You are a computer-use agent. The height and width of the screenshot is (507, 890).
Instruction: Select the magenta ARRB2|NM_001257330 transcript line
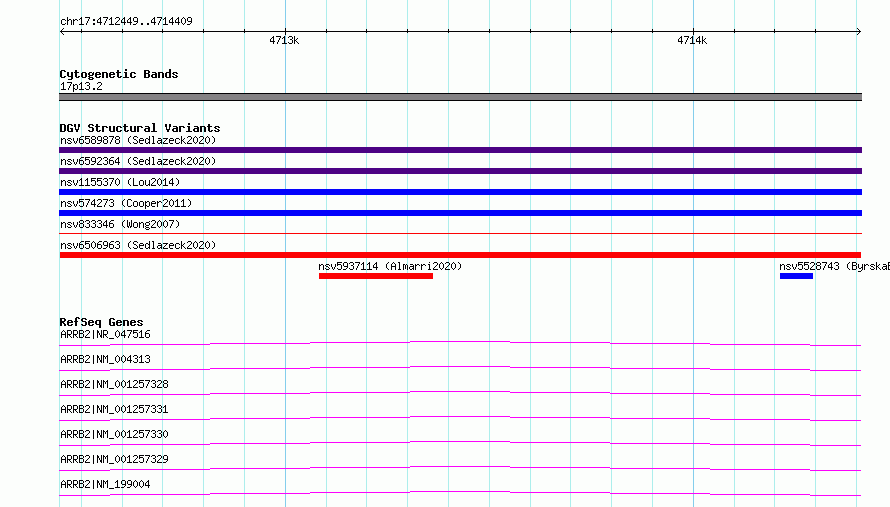(x=460, y=443)
